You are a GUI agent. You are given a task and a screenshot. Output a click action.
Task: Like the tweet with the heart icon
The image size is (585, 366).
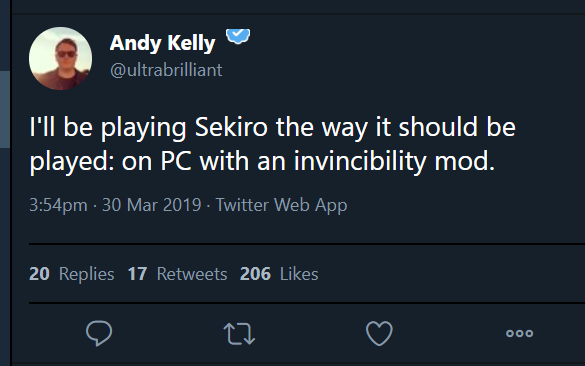379,333
